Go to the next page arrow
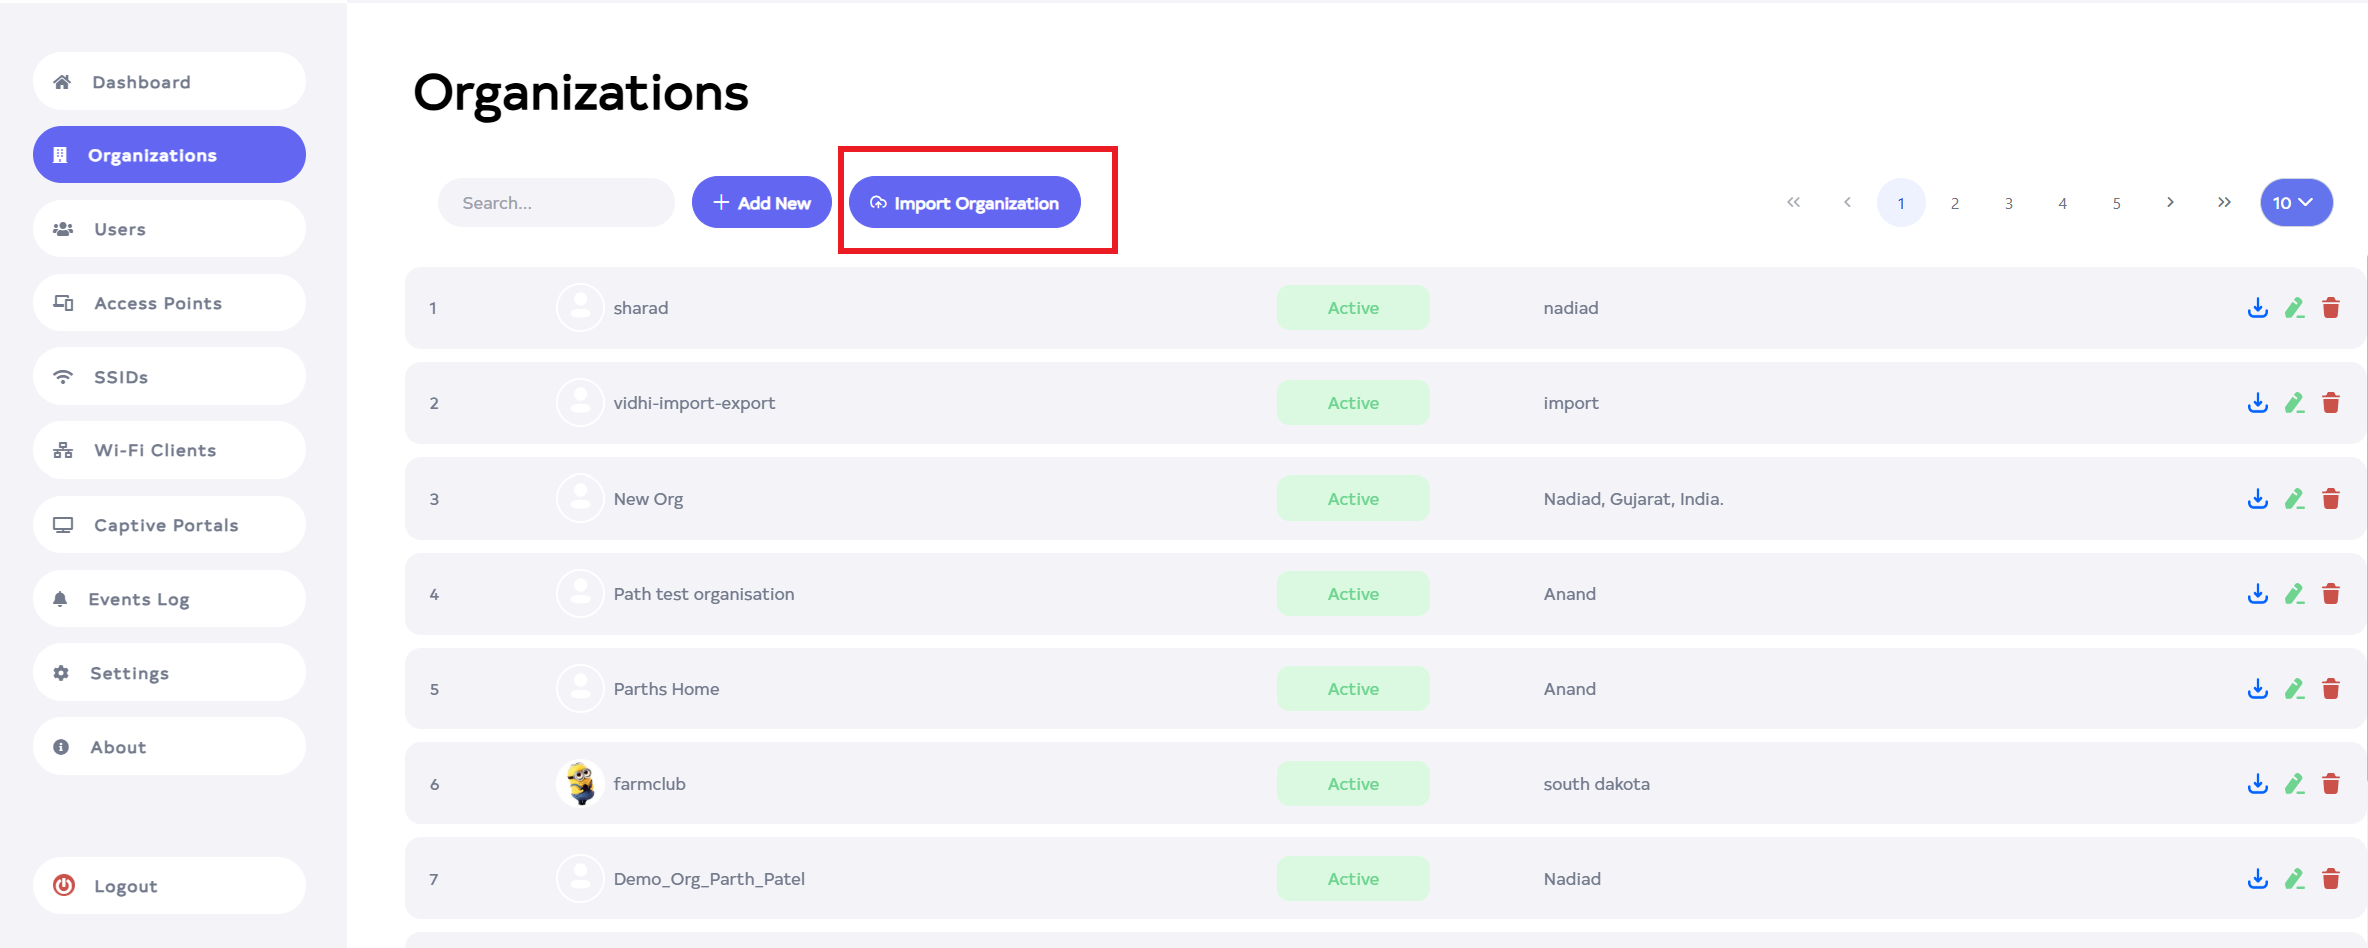The height and width of the screenshot is (948, 2368). click(x=2170, y=203)
